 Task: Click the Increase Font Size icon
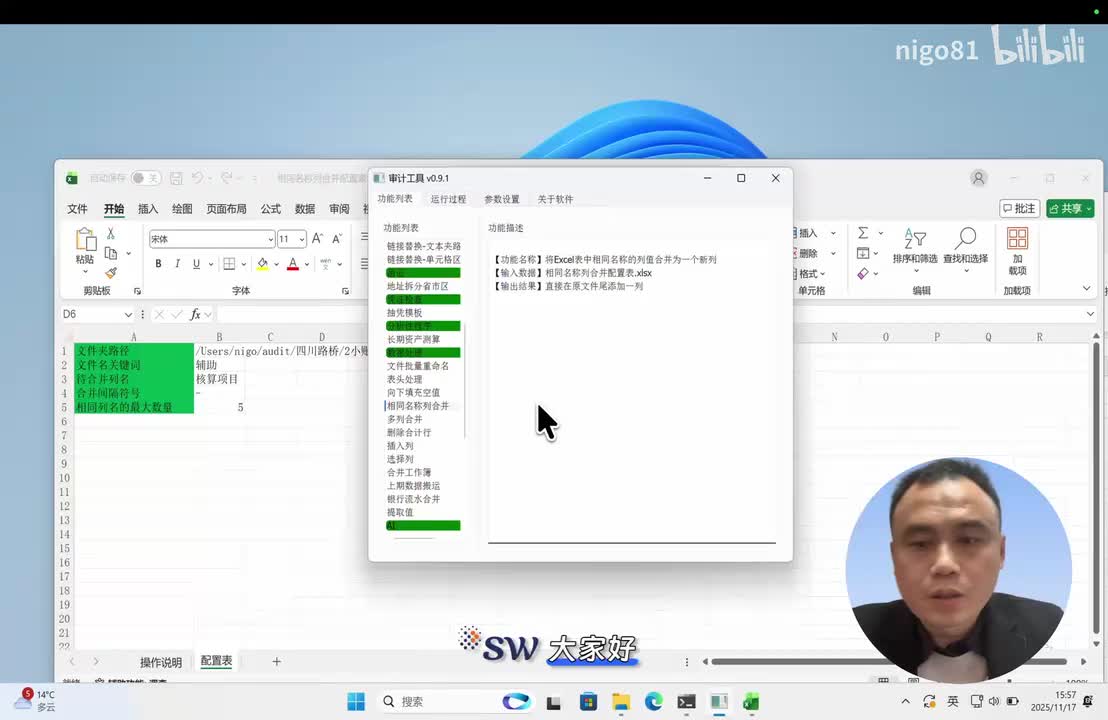tap(317, 239)
